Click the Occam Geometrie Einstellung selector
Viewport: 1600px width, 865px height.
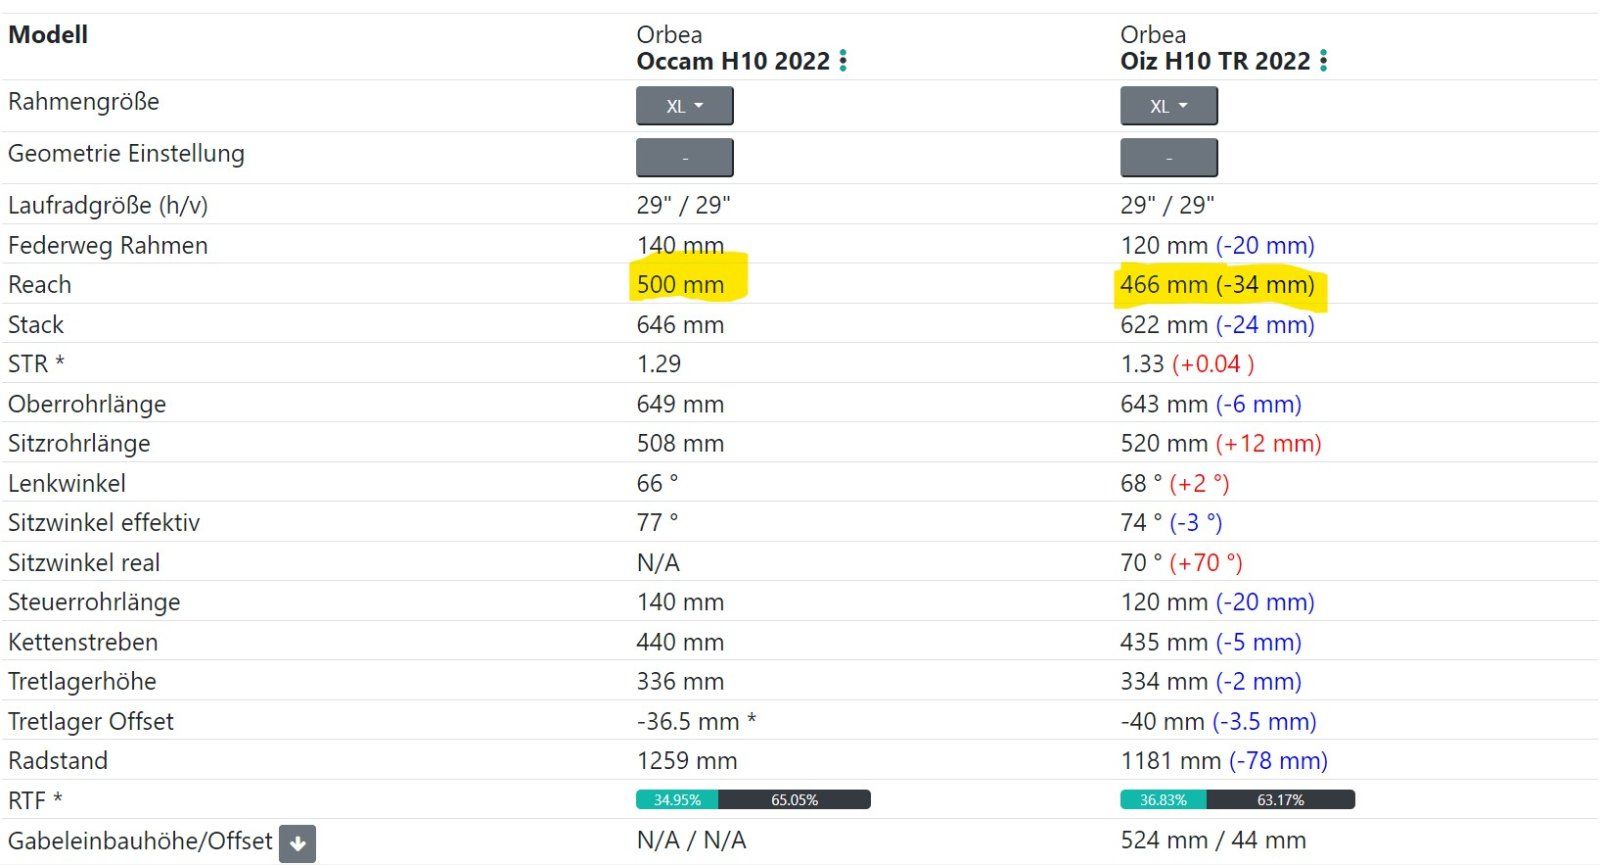(684, 158)
